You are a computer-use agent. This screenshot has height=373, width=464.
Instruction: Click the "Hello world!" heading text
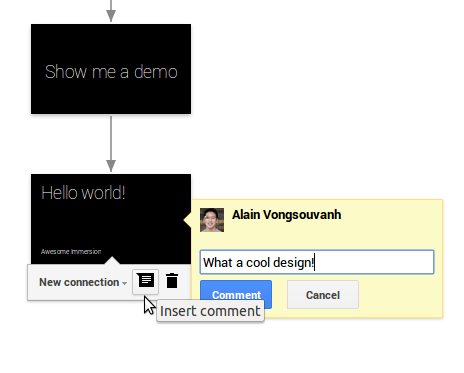coord(83,193)
